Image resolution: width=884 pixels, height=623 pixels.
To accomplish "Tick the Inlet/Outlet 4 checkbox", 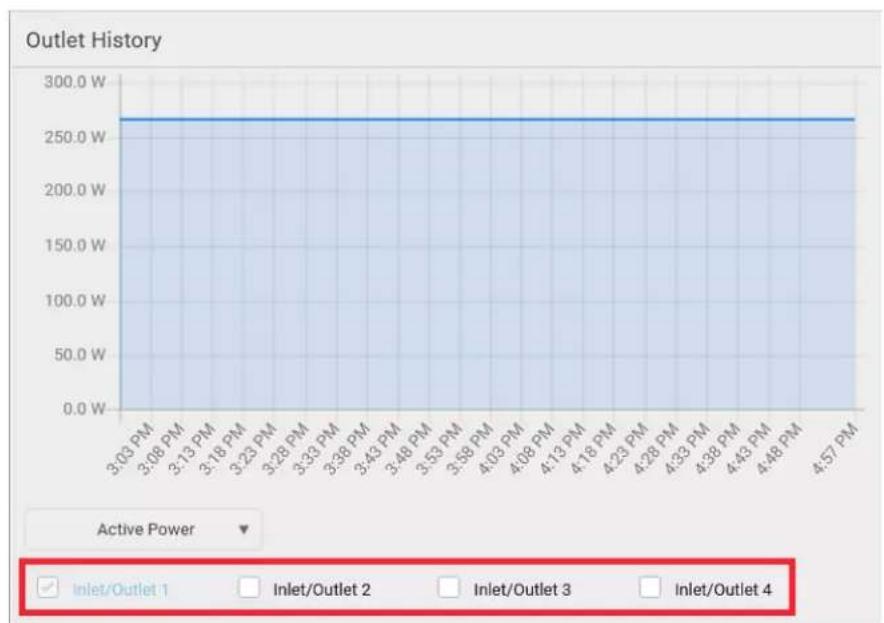I will pos(650,587).
